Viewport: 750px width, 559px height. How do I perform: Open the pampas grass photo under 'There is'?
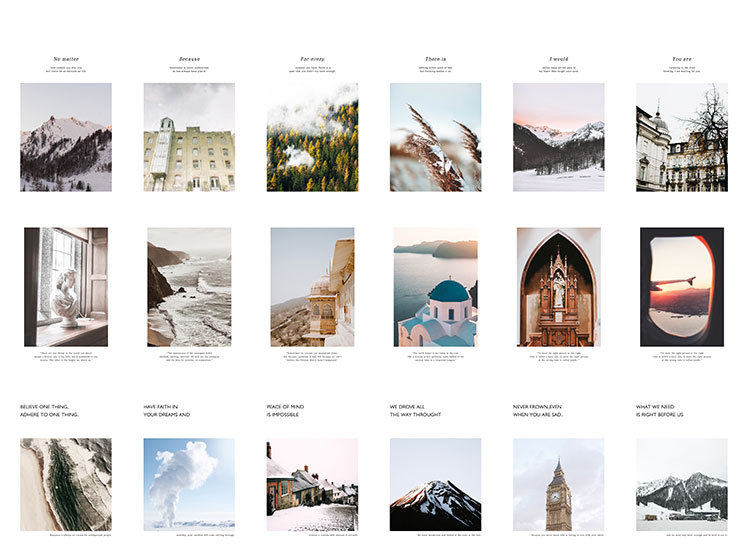click(x=436, y=137)
